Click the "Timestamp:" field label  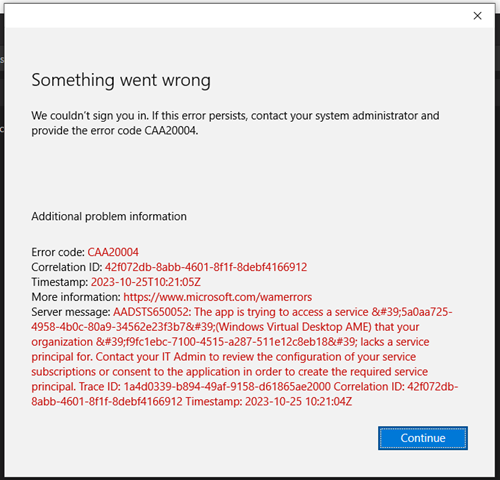[x=60, y=282]
